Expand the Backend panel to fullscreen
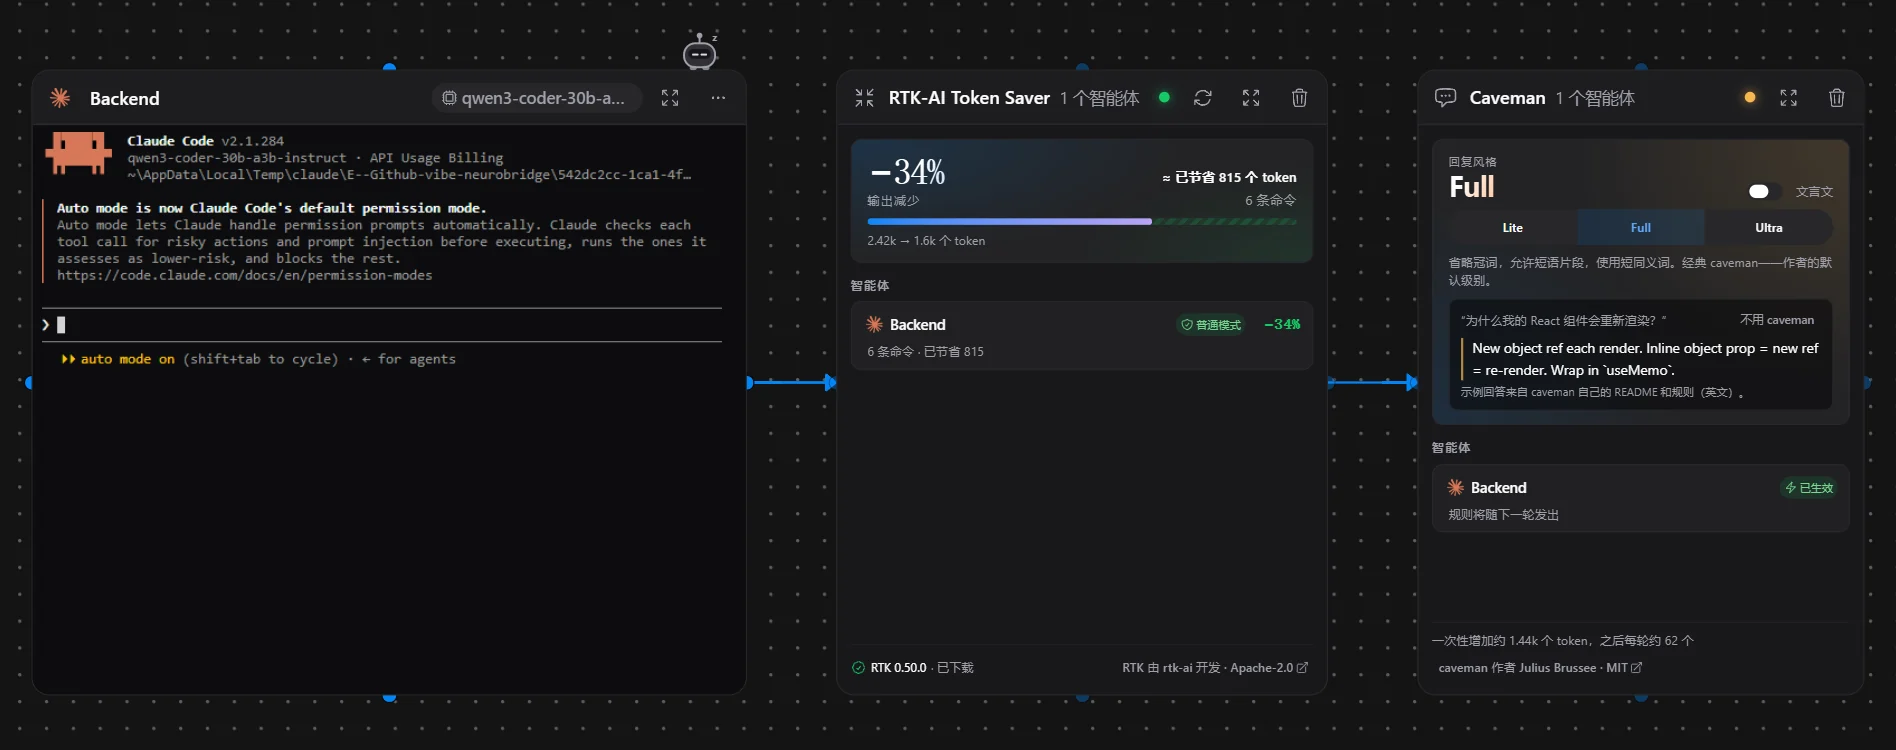Screen dimensions: 1896x750 (670, 98)
